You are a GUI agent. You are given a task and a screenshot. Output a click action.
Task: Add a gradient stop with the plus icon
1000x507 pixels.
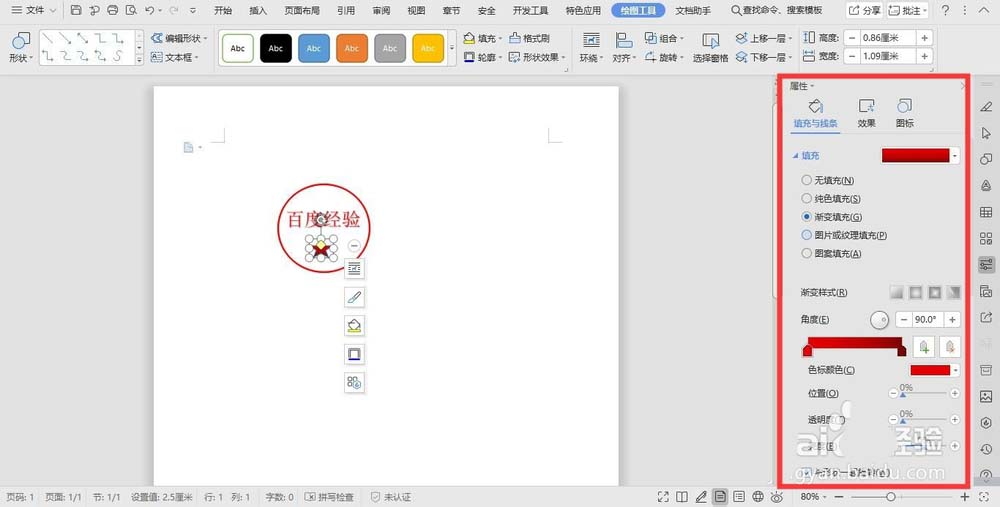(x=924, y=347)
